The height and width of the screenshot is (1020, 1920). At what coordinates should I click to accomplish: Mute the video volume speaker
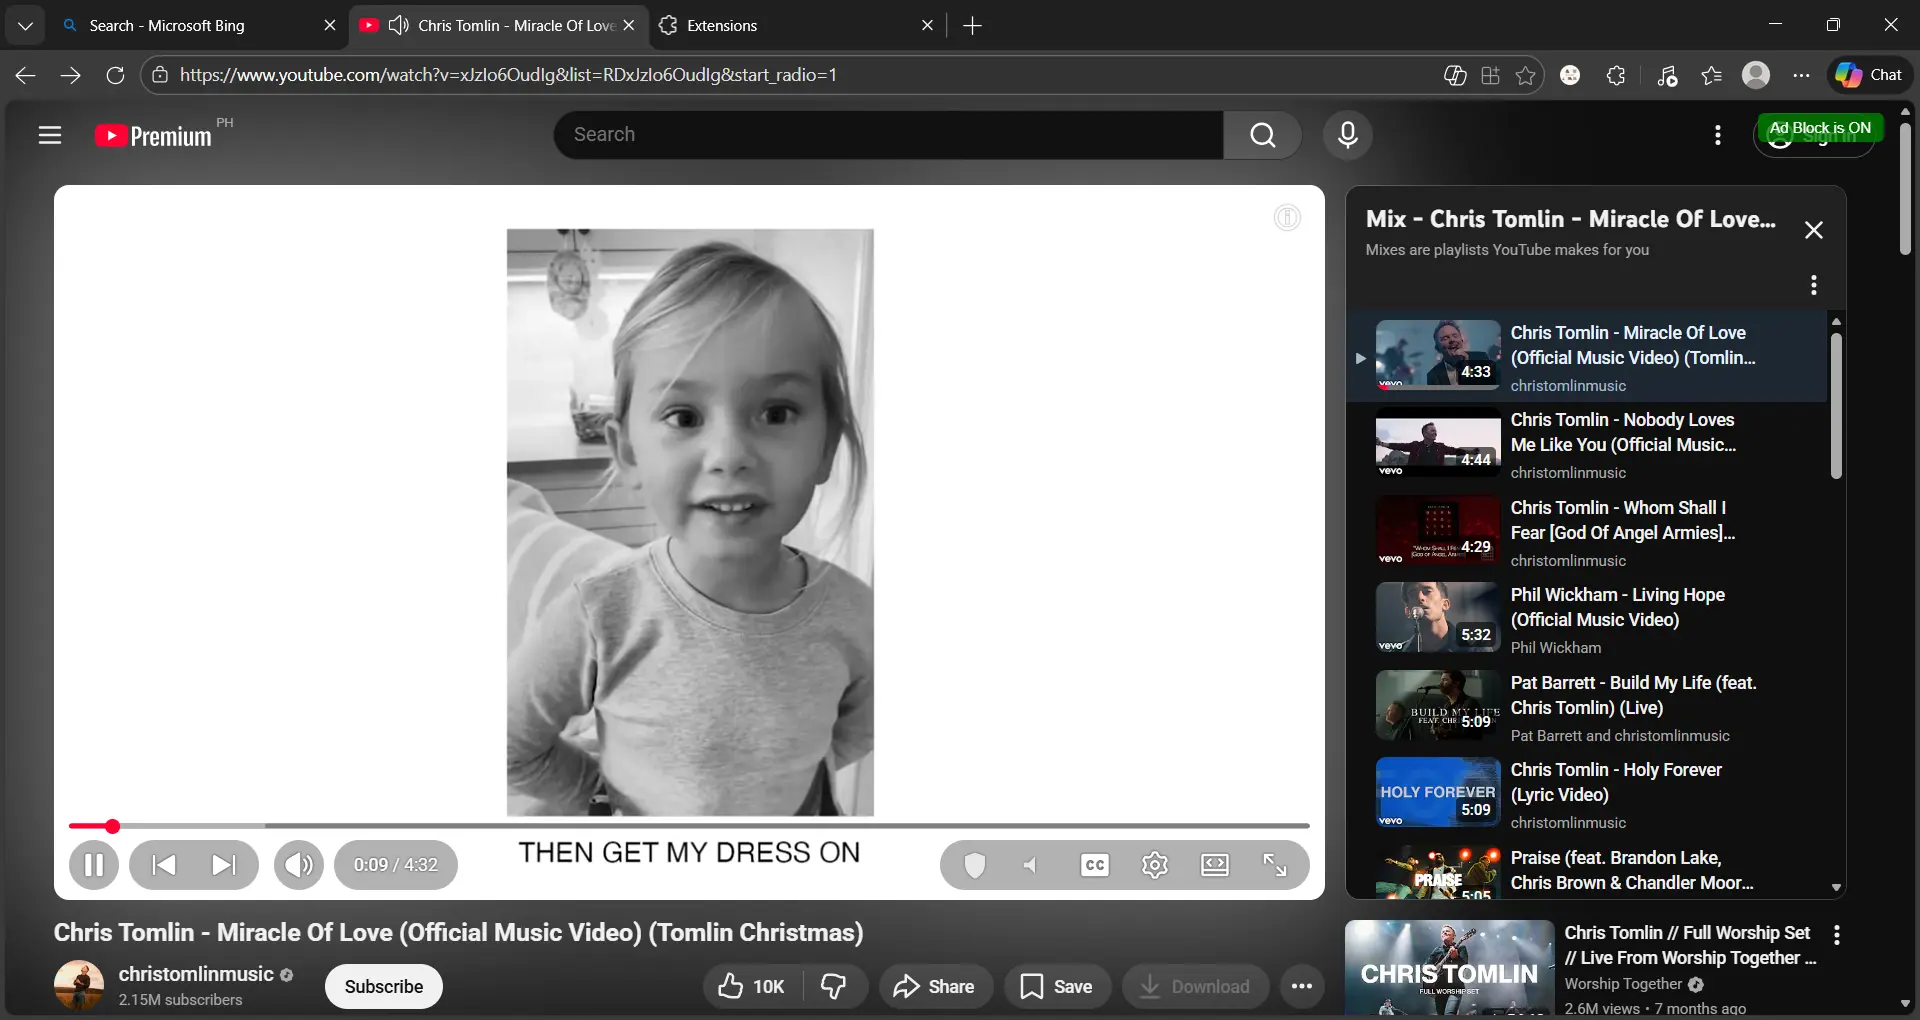(x=299, y=865)
